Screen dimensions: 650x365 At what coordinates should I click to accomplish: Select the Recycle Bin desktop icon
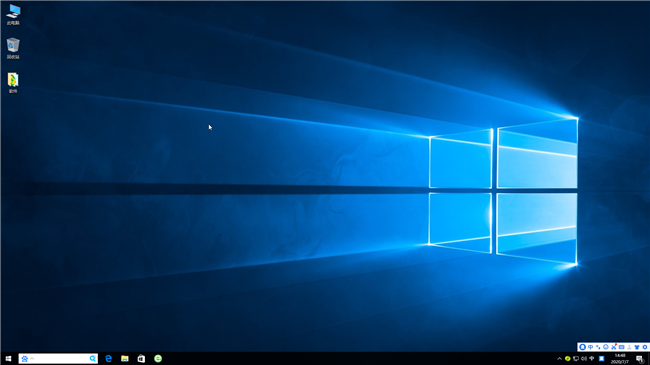[13, 48]
